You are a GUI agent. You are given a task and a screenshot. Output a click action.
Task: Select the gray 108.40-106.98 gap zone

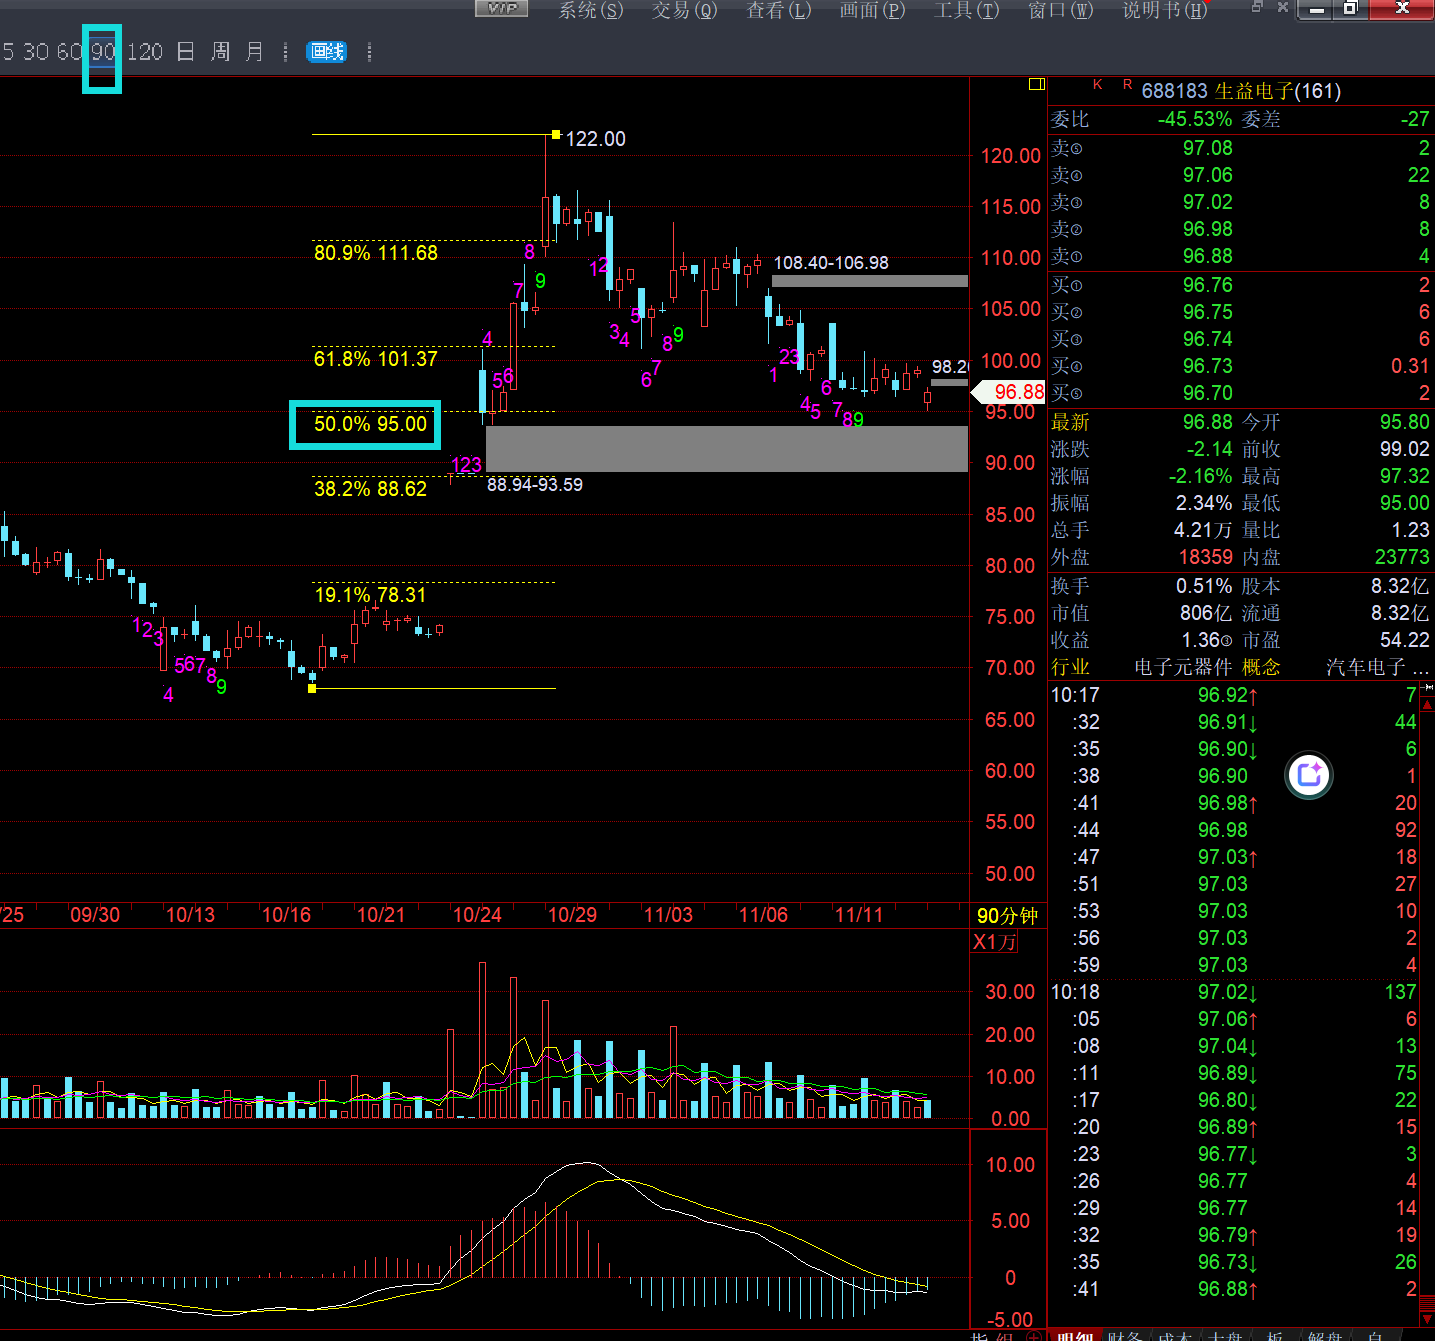click(870, 281)
